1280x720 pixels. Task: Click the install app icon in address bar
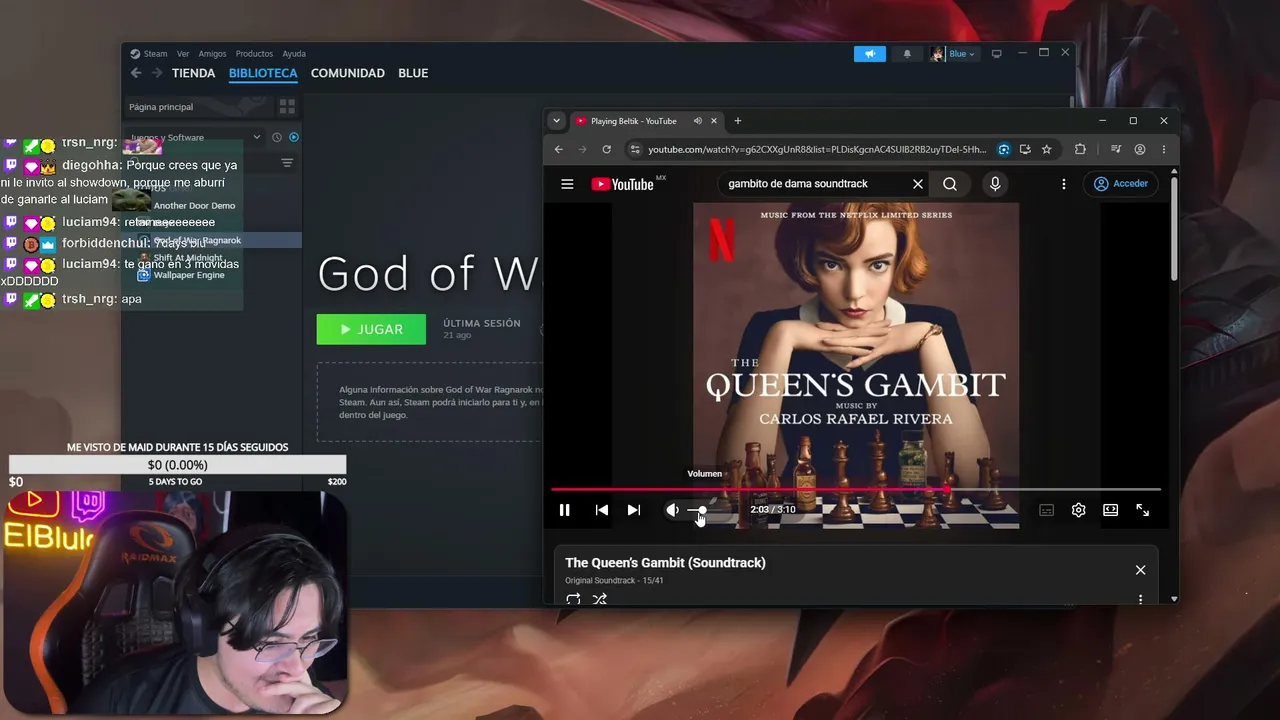[1026, 149]
